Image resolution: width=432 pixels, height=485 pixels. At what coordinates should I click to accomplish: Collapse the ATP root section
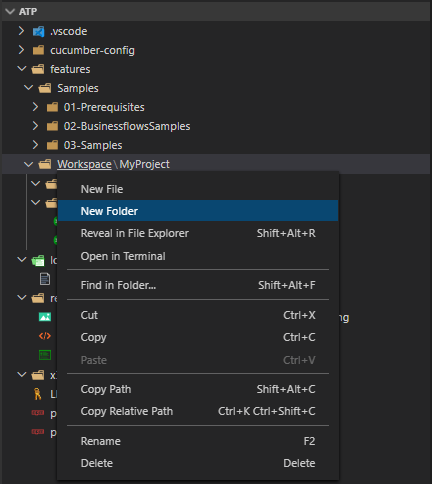10,12
